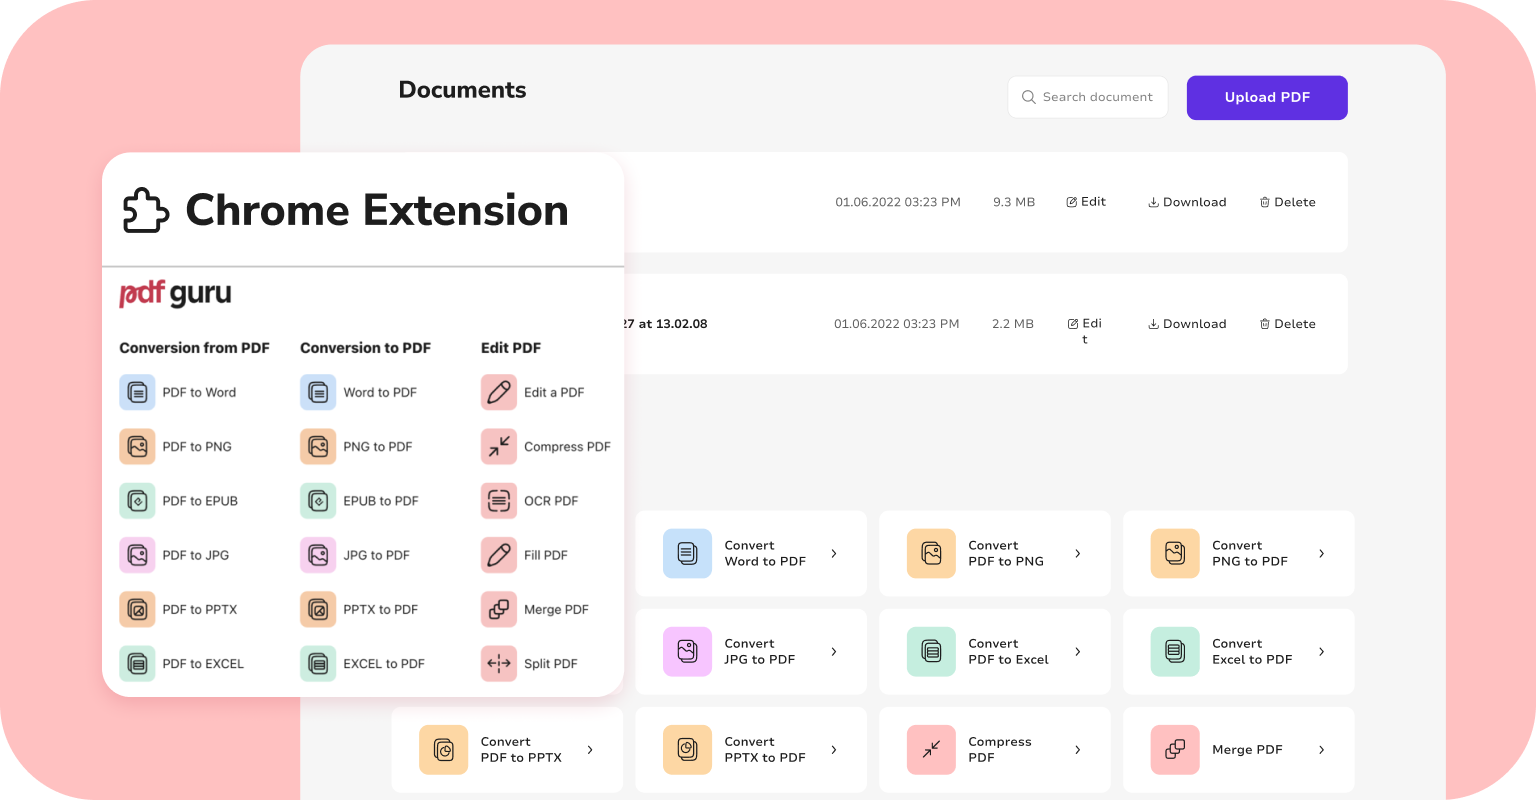The width and height of the screenshot is (1536, 800).
Task: Click the Fill PDF icon
Action: click(498, 555)
